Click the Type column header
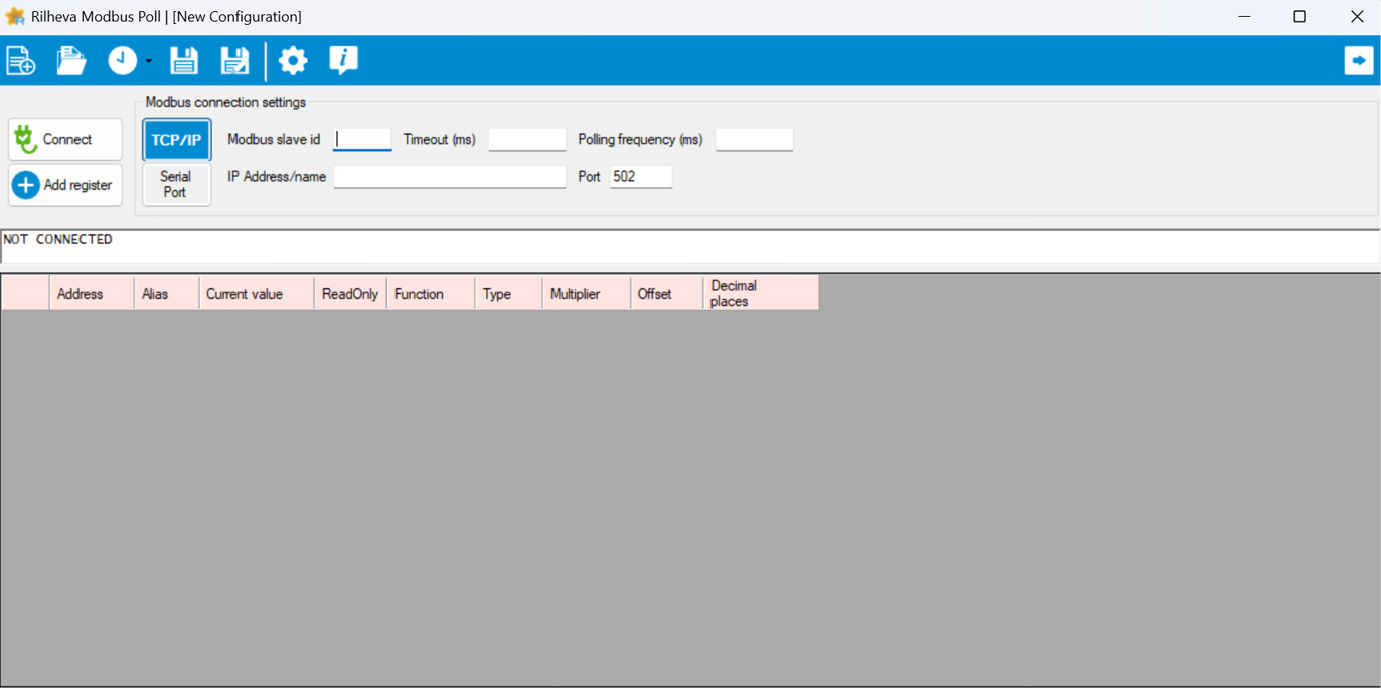The image size is (1381, 688). (x=508, y=294)
